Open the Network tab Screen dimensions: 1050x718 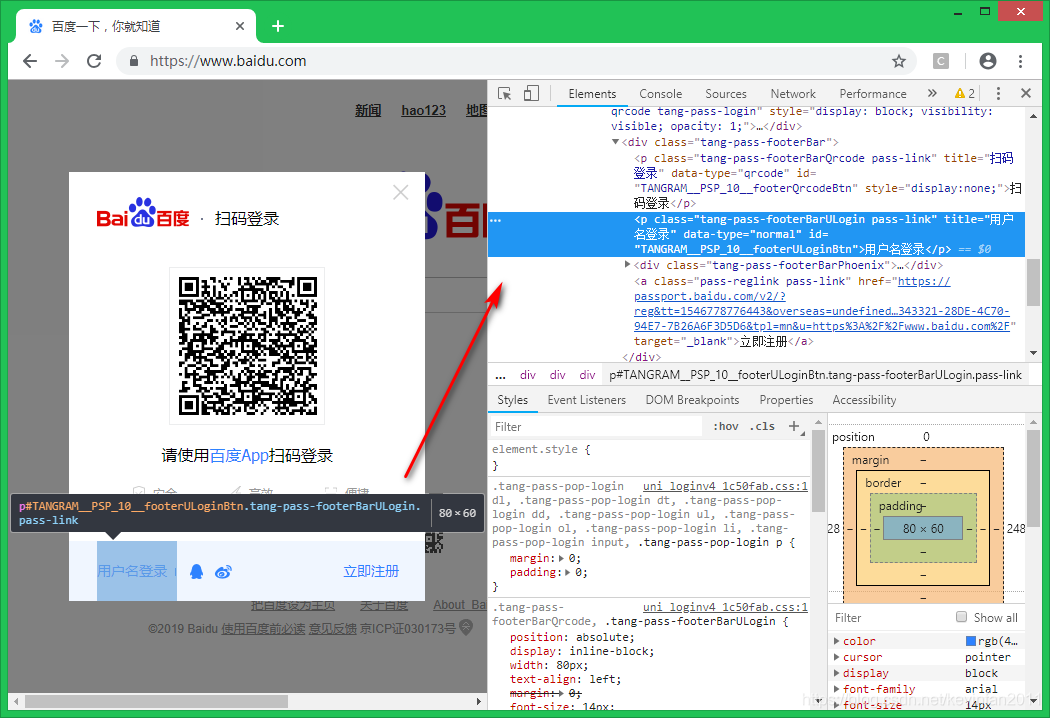(793, 94)
